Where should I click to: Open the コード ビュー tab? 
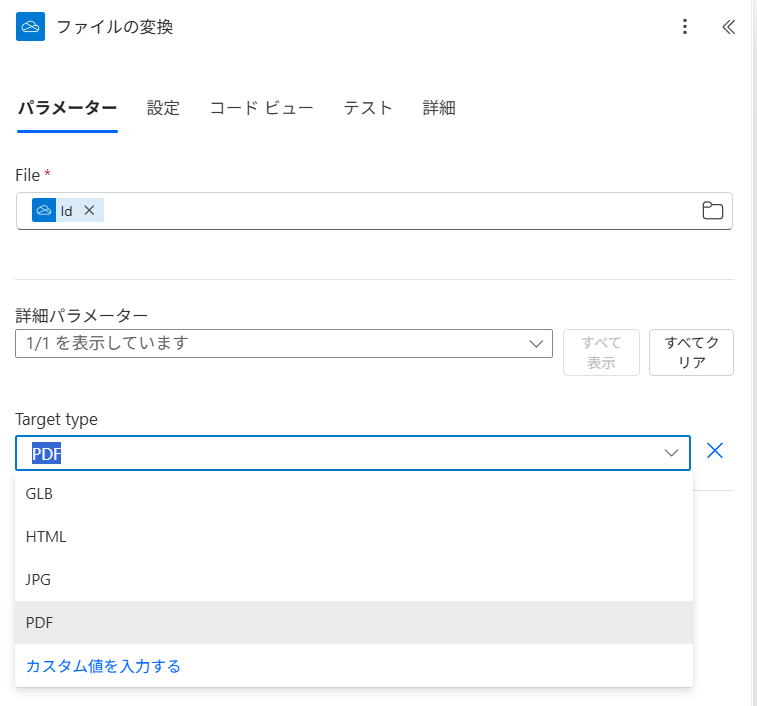(x=261, y=108)
